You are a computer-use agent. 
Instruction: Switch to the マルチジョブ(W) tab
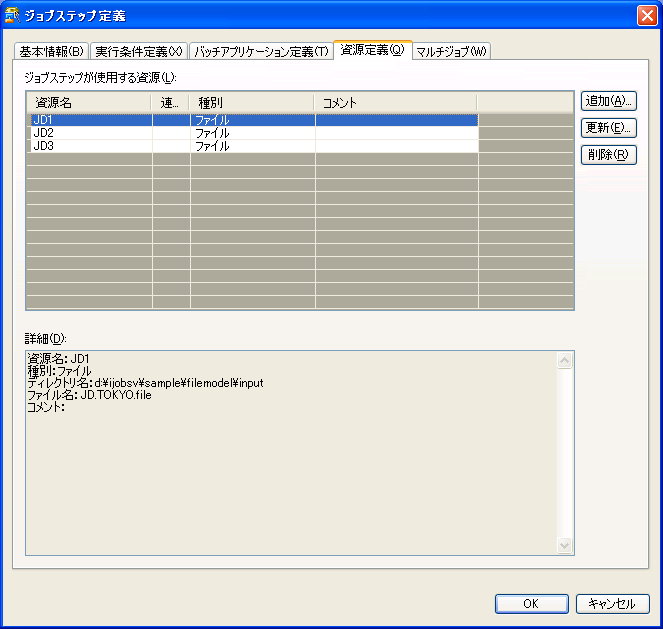(x=451, y=51)
